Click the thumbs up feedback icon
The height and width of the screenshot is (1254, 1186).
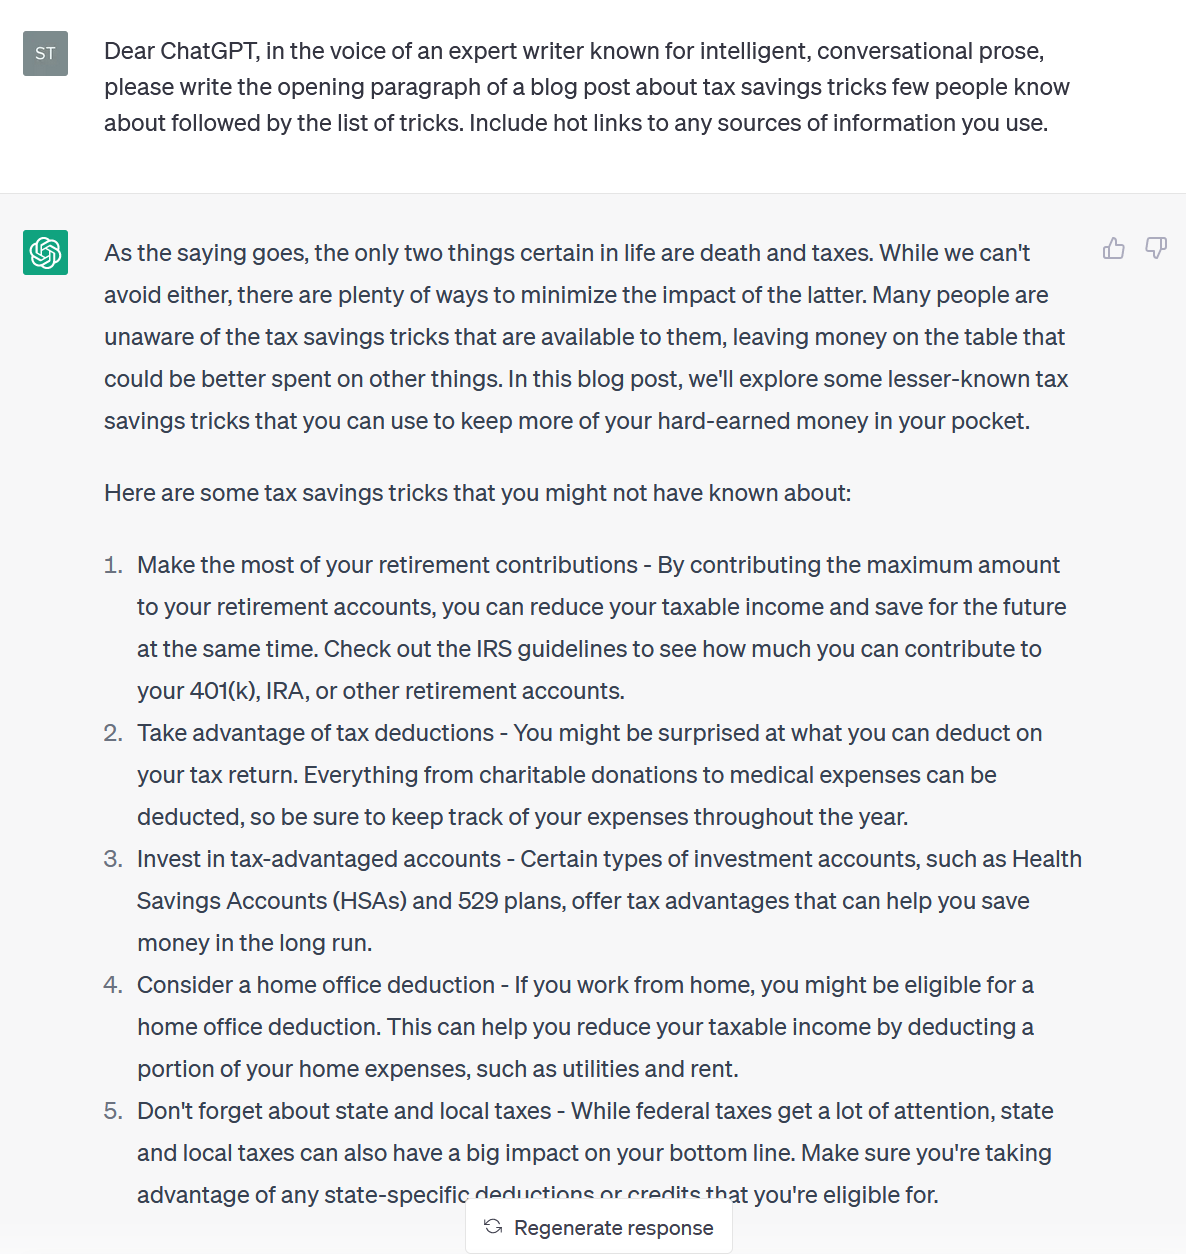point(1113,248)
